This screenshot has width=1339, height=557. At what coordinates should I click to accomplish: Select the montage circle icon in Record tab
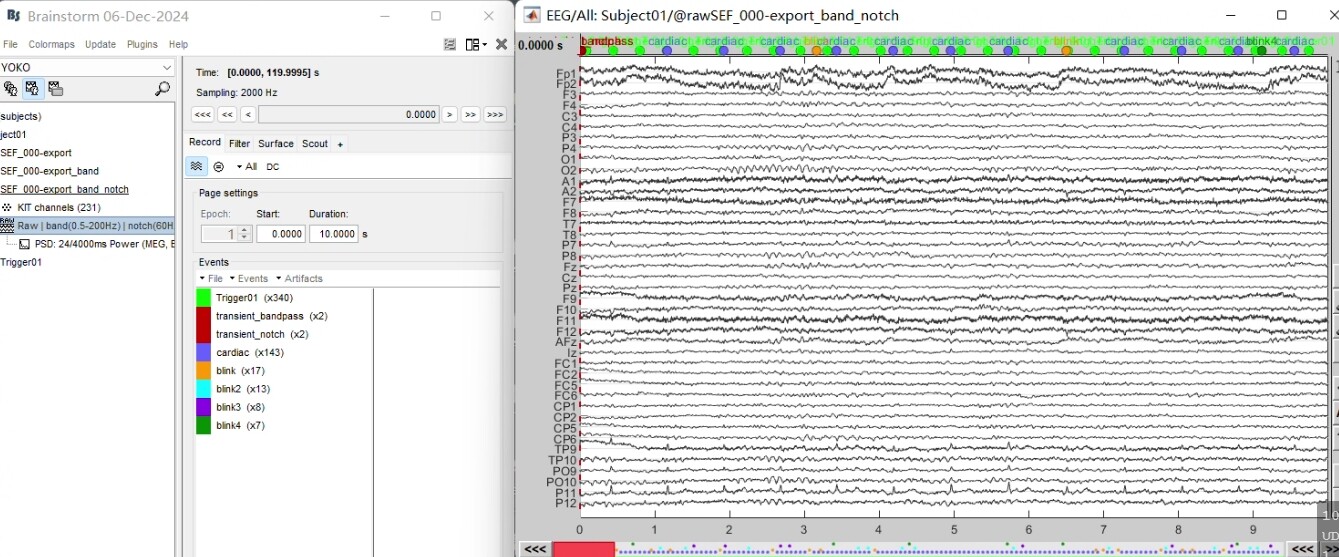click(219, 167)
